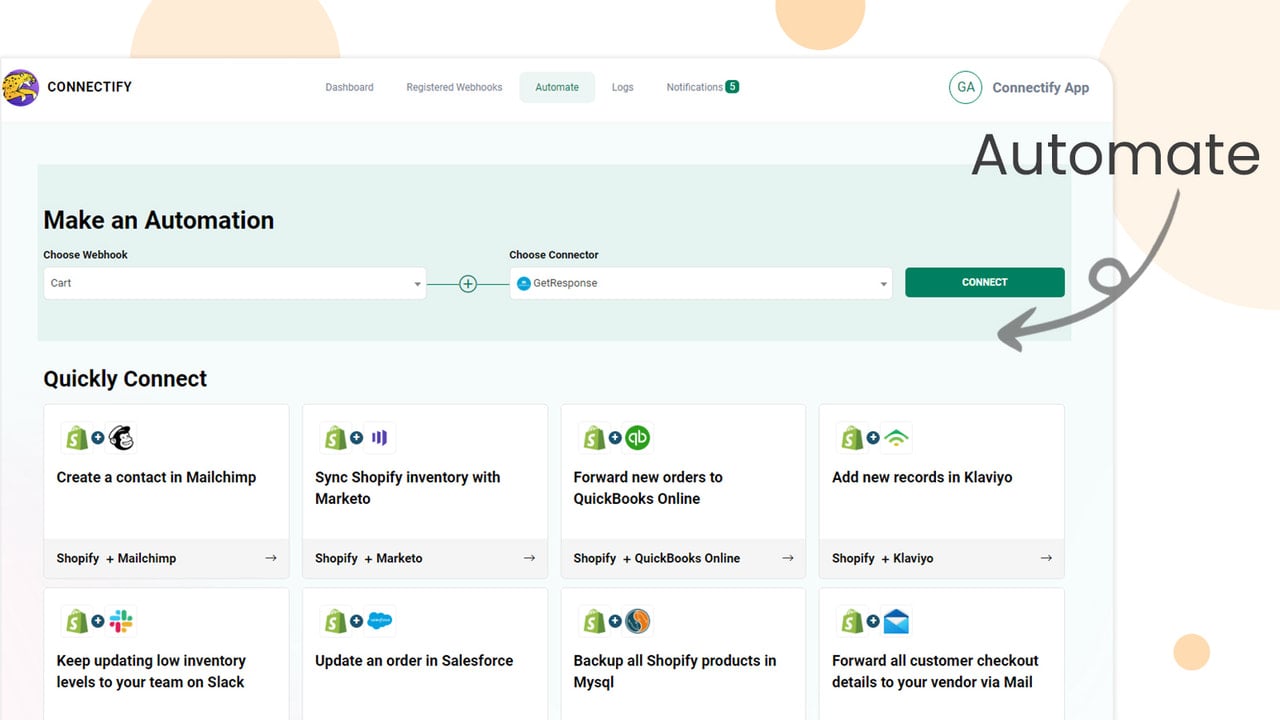Follow the Shopify + Mailchimp arrow link
This screenshot has height=720, width=1280.
271,558
